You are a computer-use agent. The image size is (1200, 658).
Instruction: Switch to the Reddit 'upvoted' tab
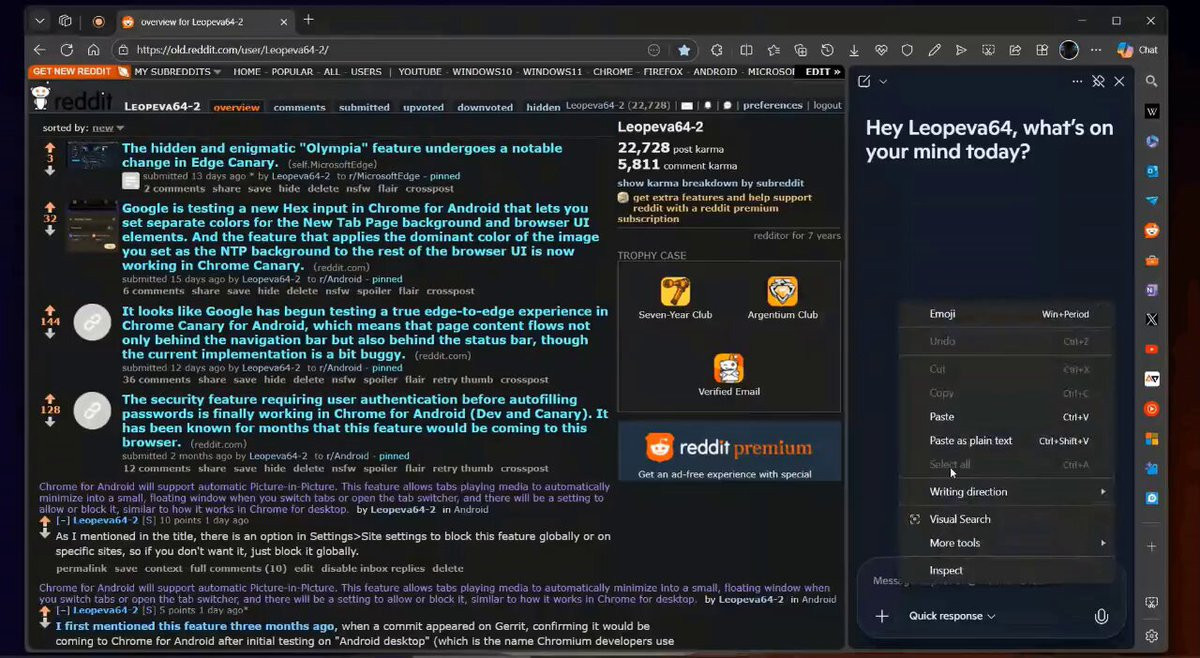pyautogui.click(x=423, y=107)
